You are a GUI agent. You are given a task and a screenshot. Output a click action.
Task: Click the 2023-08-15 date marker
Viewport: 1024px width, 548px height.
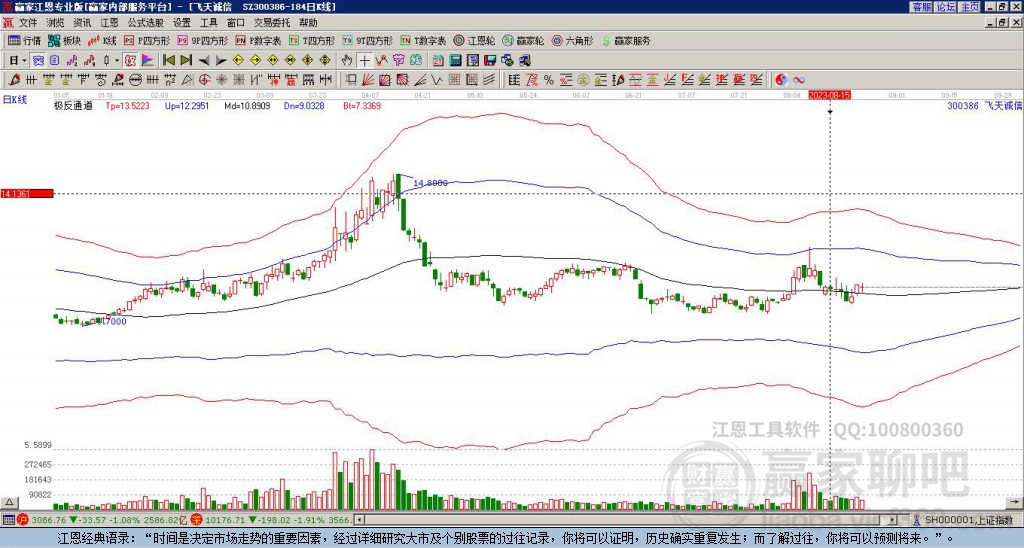pyautogui.click(x=829, y=95)
